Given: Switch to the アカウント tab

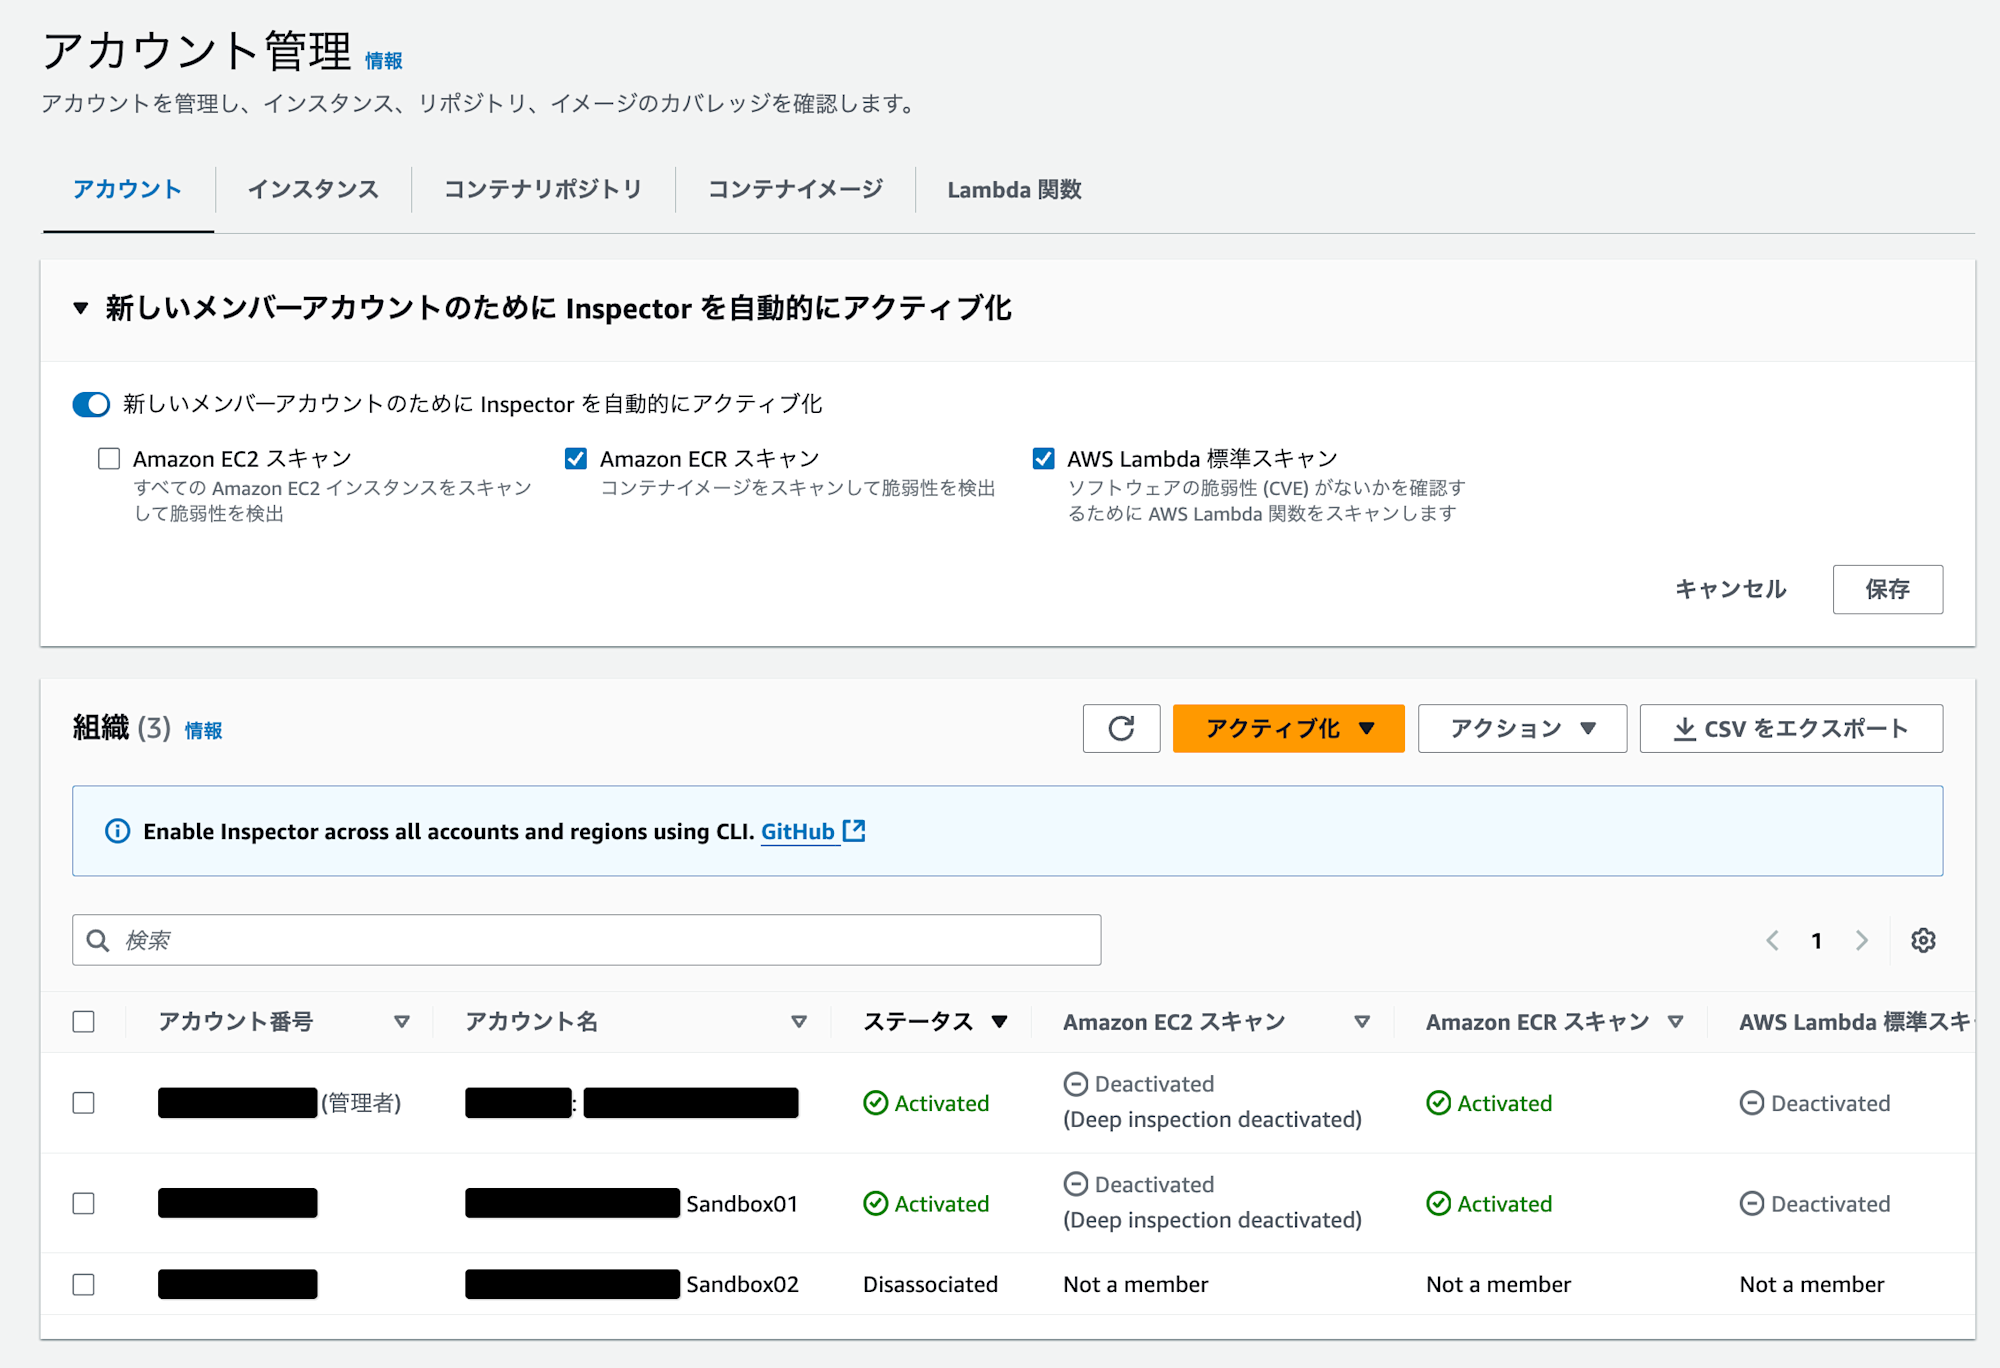Looking at the screenshot, I should (x=128, y=189).
